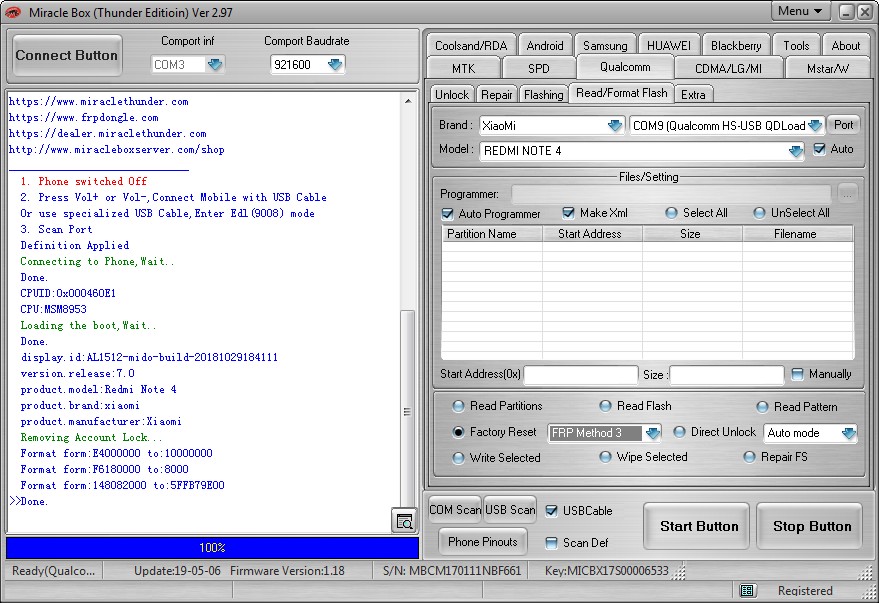Click the COM Scan button

(x=455, y=509)
